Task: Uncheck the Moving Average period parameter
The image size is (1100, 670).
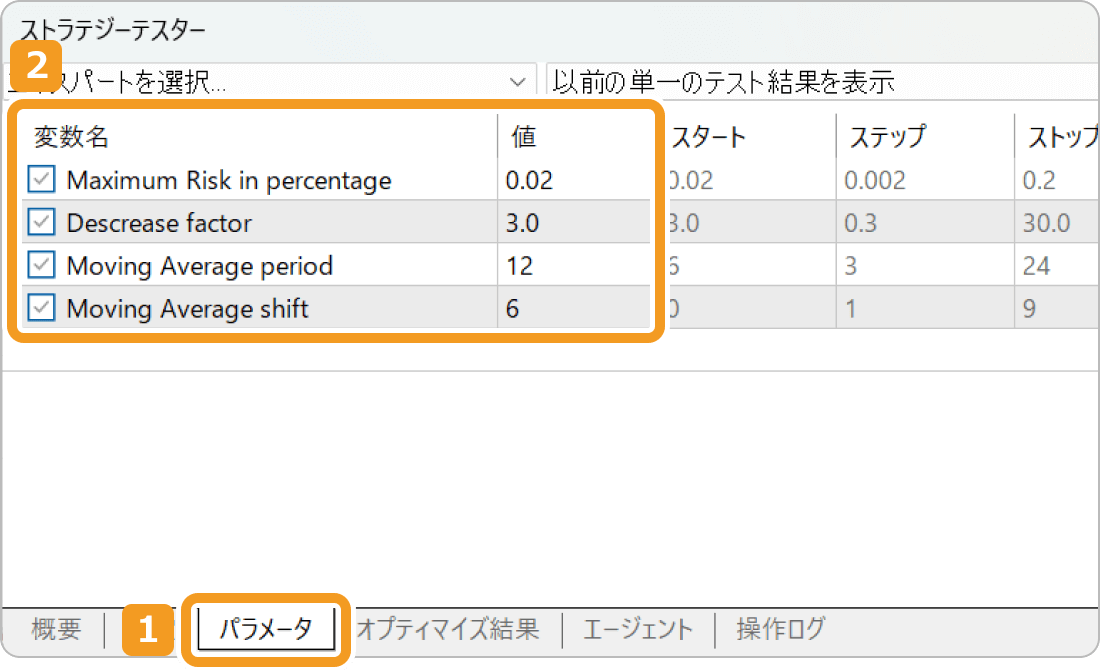Action: pos(42,265)
